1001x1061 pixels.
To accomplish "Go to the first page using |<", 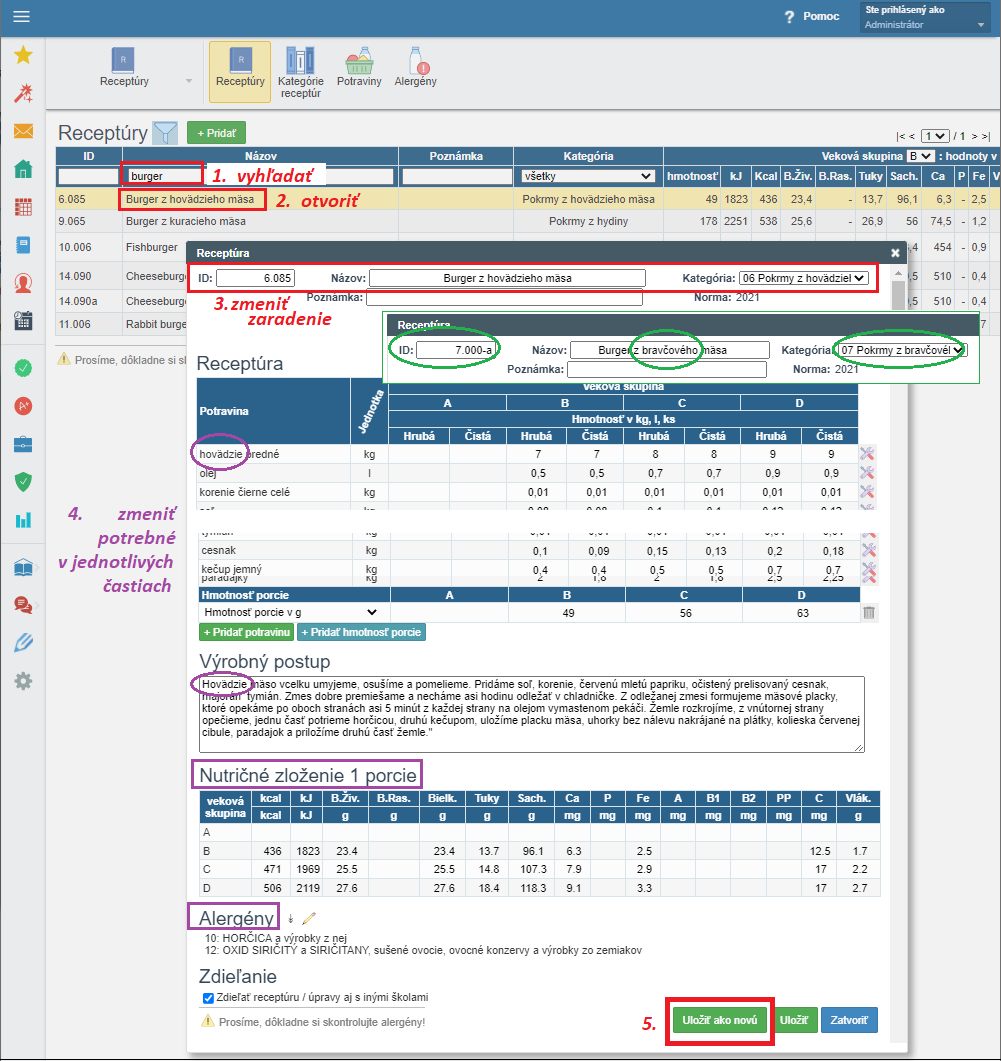I will coord(900,137).
